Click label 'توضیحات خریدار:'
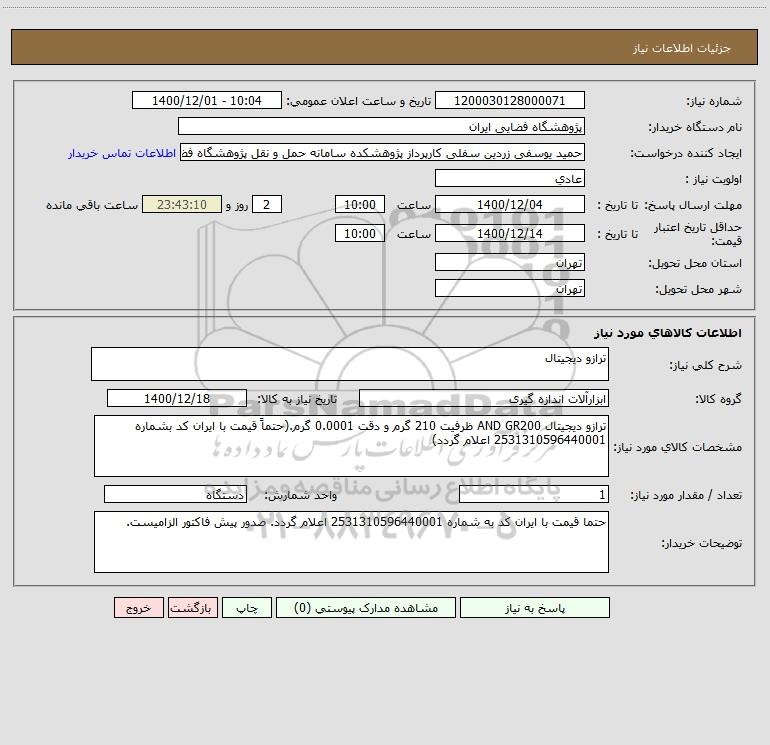The image size is (770, 745). 701,543
